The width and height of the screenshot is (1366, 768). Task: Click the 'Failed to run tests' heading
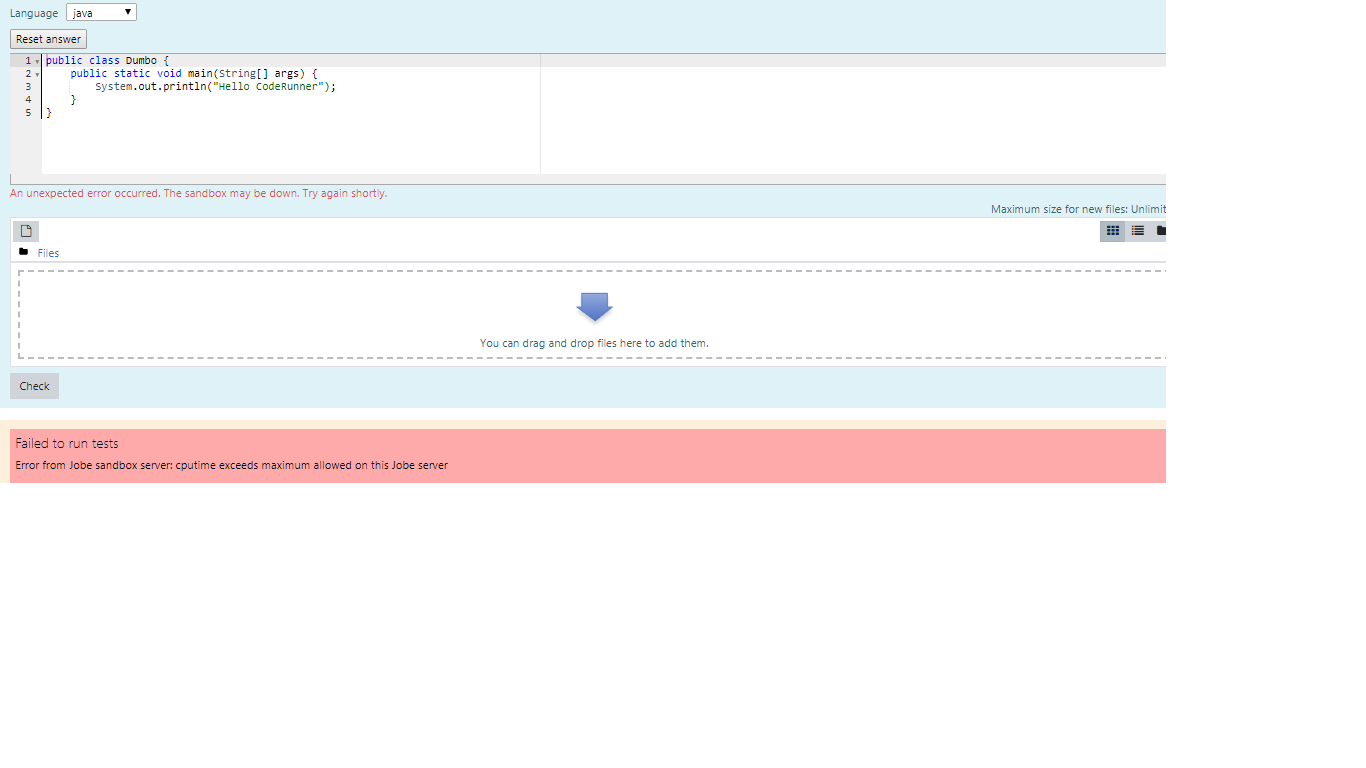(x=67, y=443)
